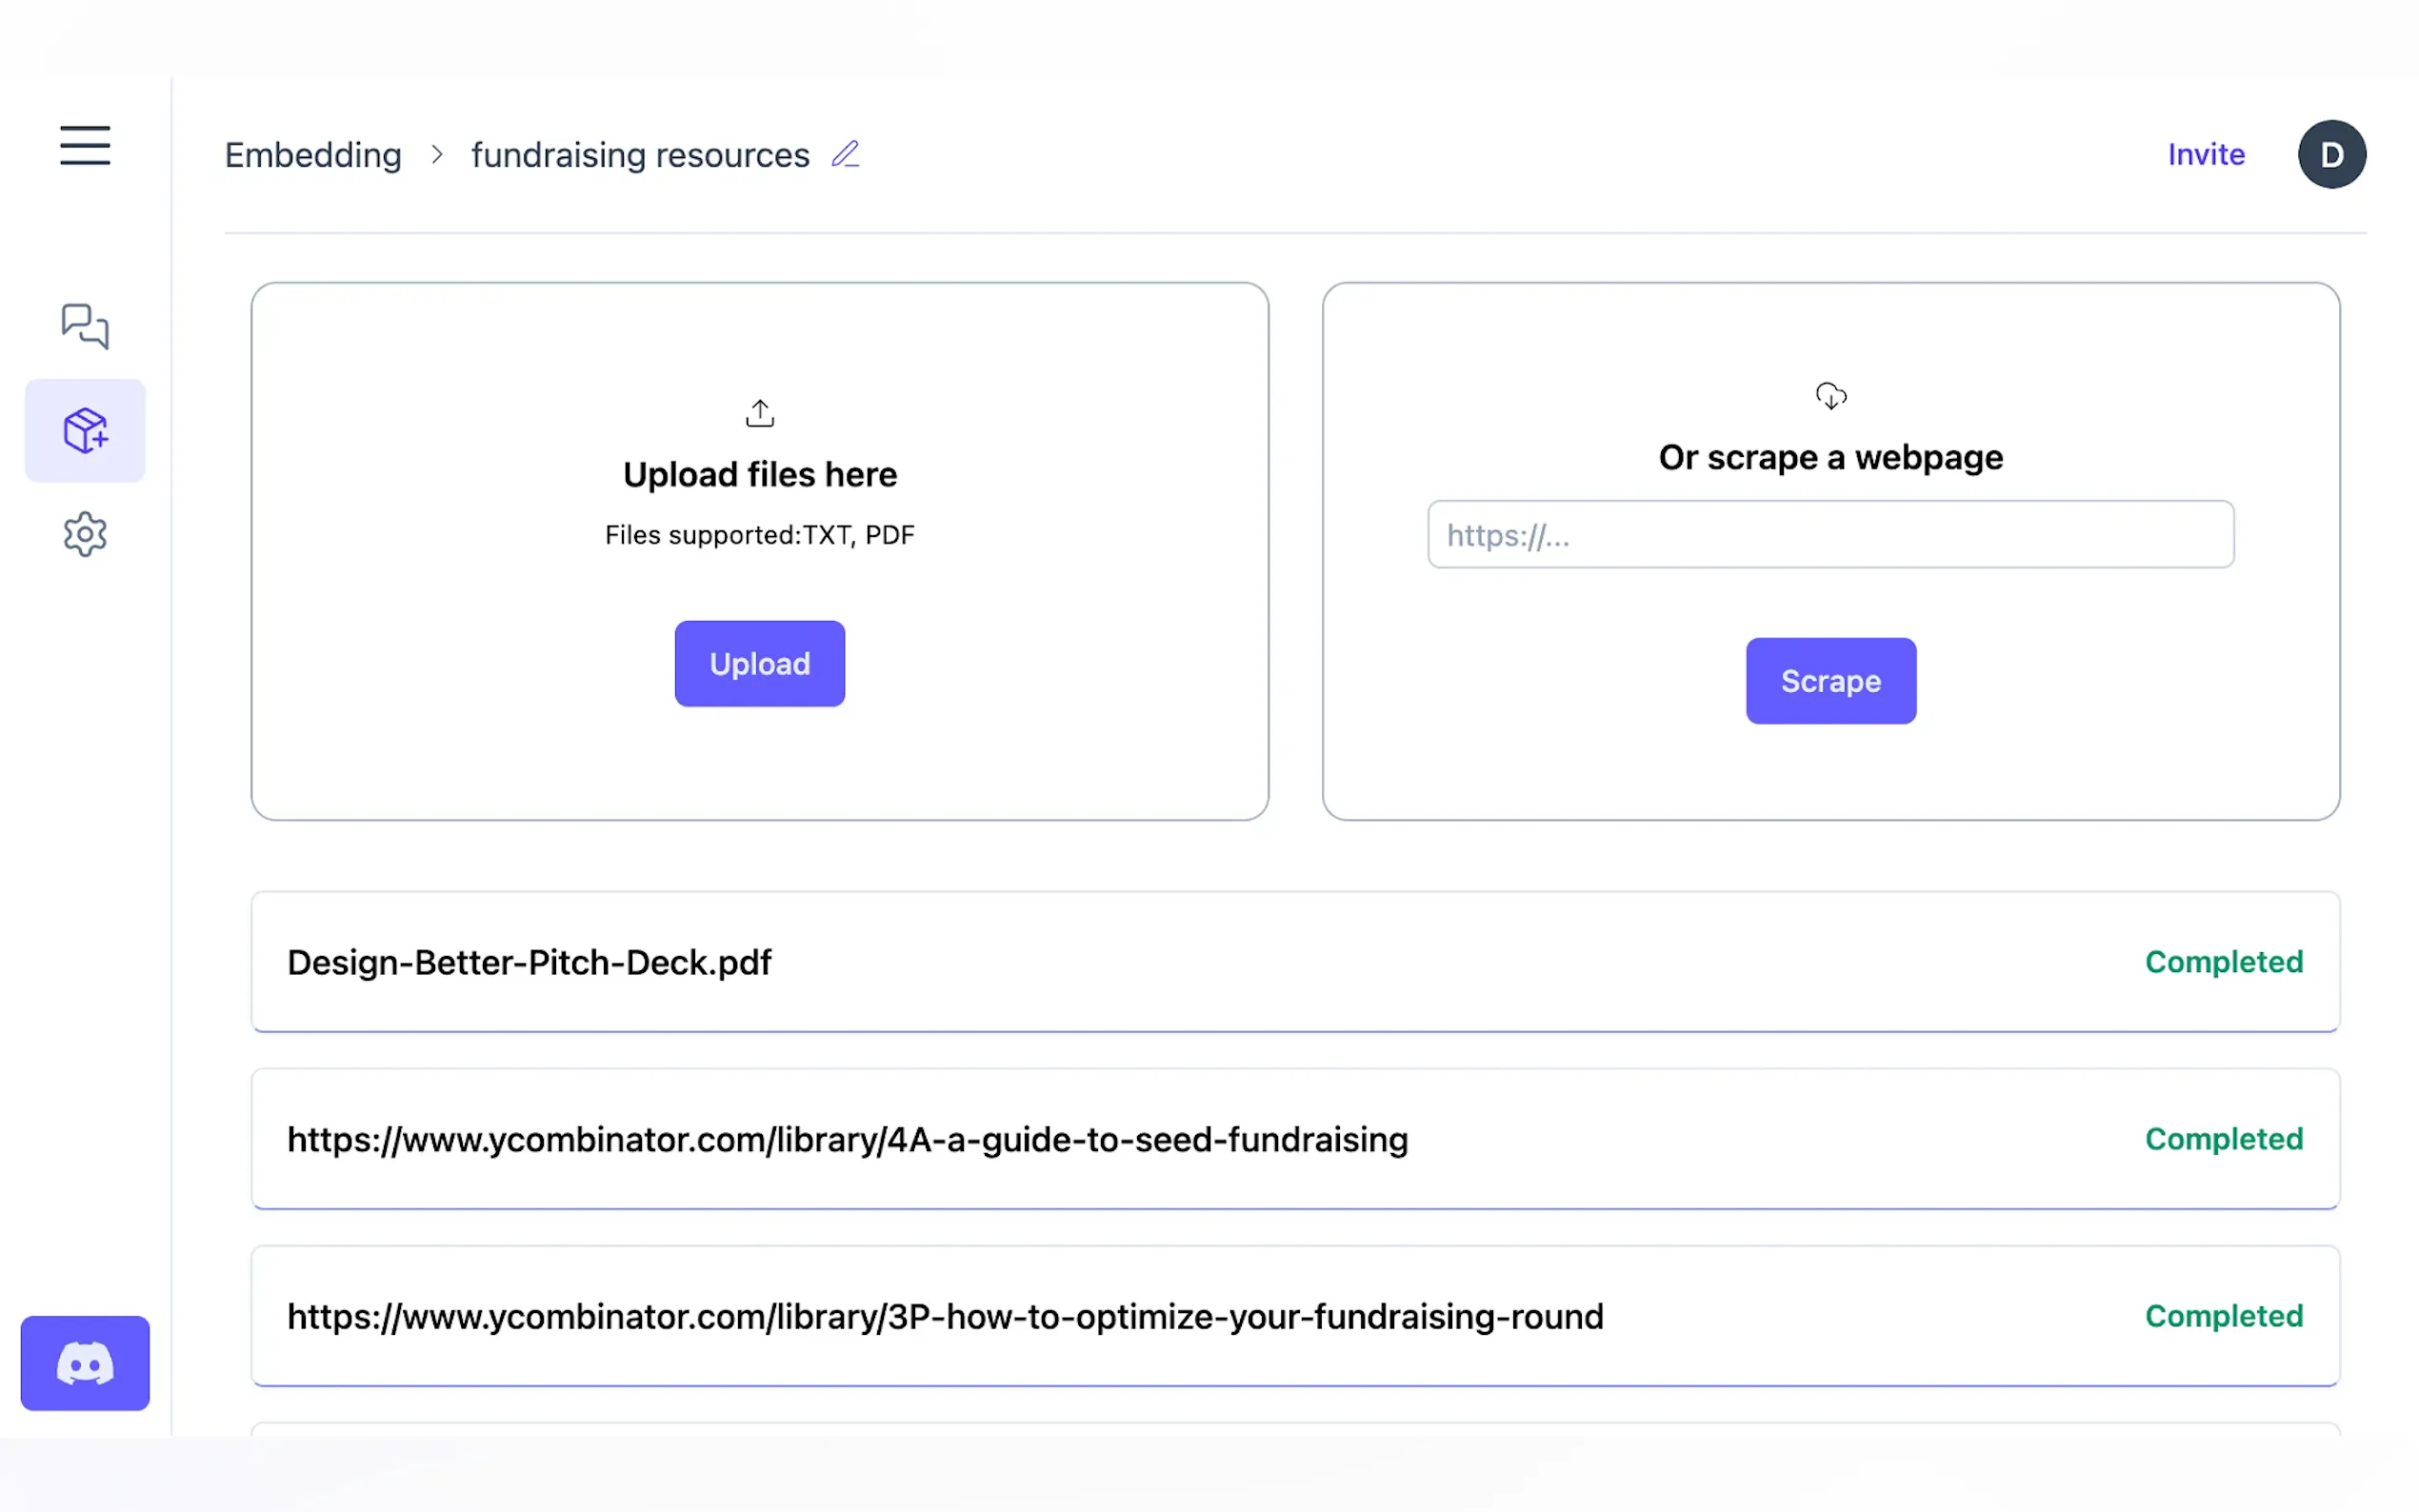Click the breadcrumb chevron arrow

[437, 155]
